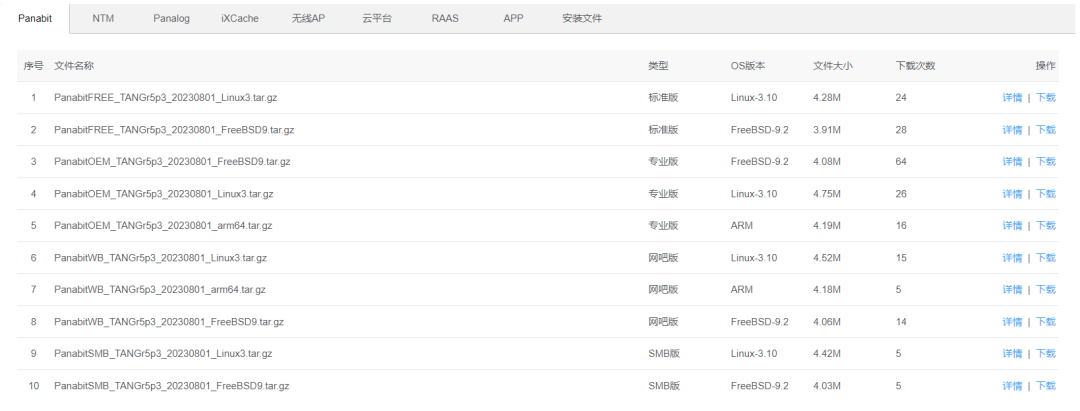The image size is (1080, 411).
Task: Click download count 64 cell
Action: click(901, 162)
